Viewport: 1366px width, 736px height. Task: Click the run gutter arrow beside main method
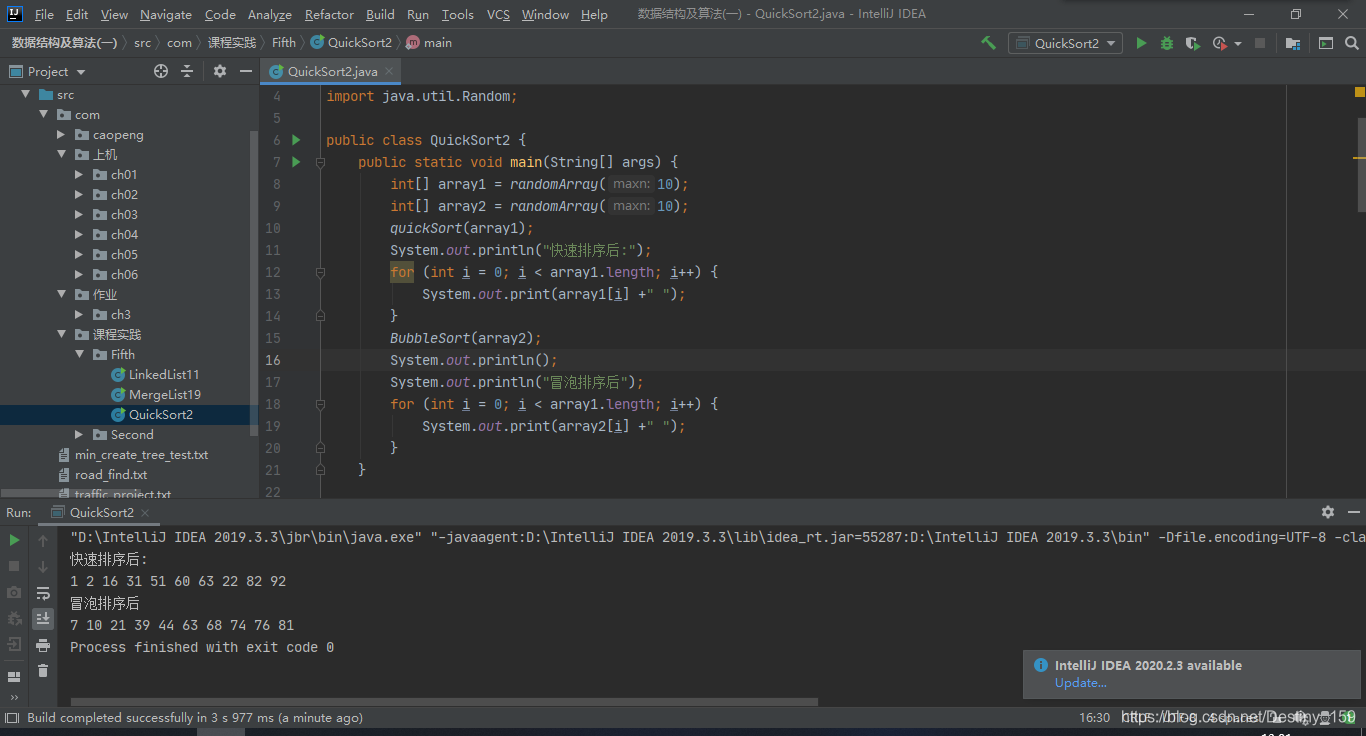295,162
